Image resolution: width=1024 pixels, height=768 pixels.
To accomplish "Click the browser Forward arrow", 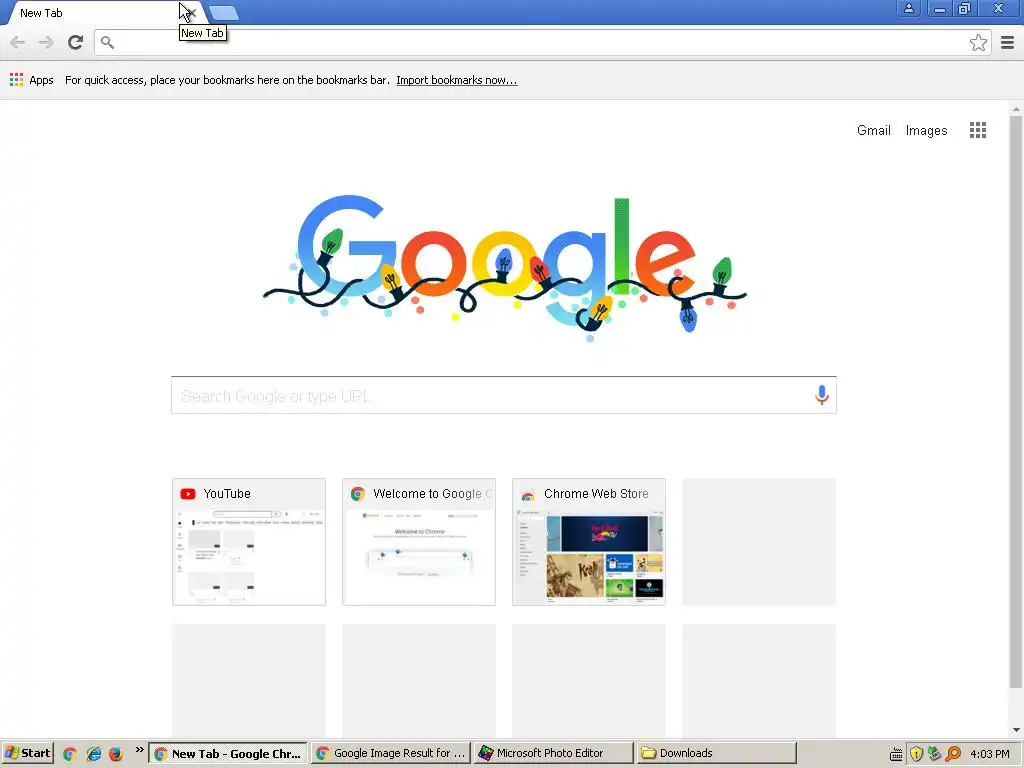I will [x=46, y=43].
